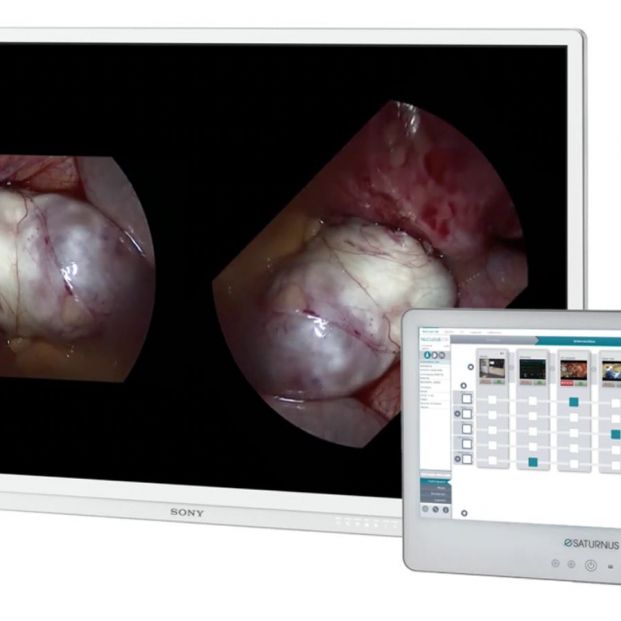This screenshot has height=621, width=621.
Task: Select the first destination square in row headers
Action: coord(467,399)
